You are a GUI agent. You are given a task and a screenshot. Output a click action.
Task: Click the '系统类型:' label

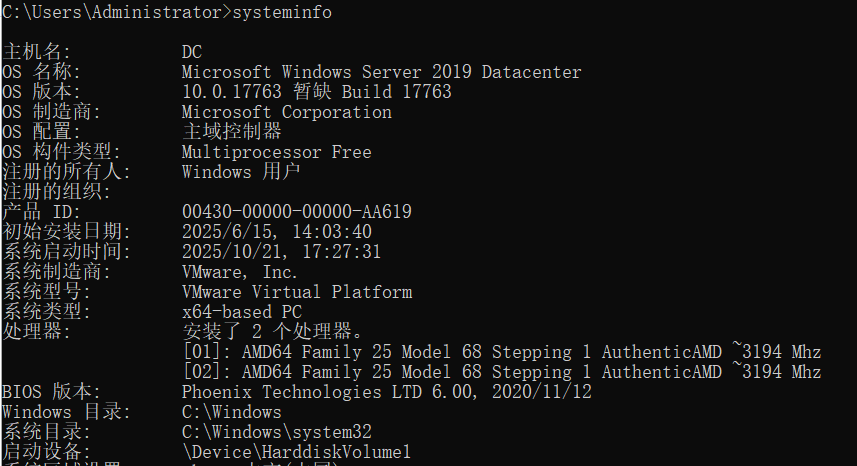[46, 311]
